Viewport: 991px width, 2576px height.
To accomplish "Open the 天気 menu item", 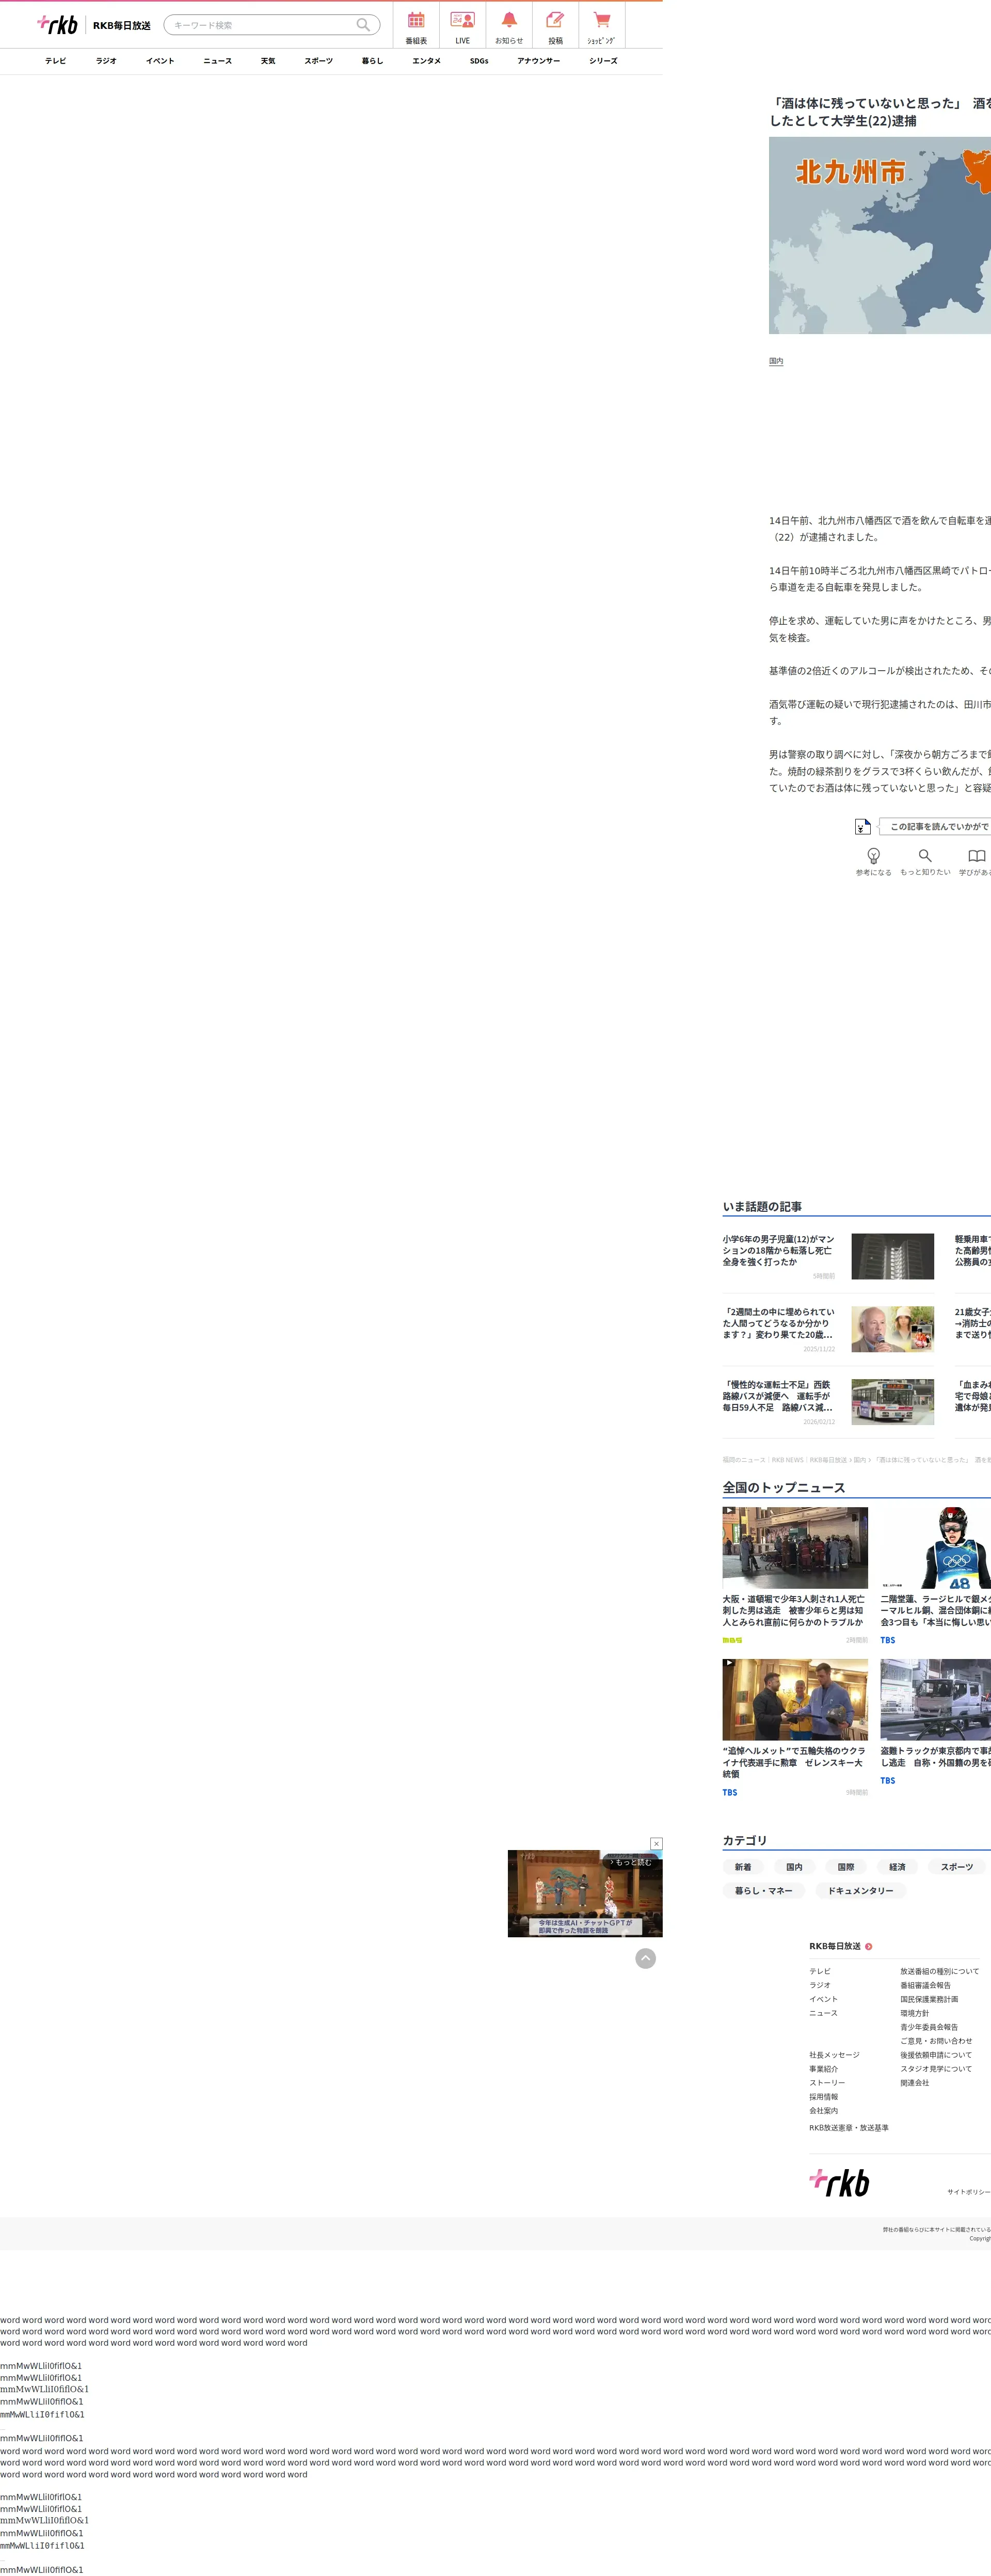I will (x=268, y=61).
